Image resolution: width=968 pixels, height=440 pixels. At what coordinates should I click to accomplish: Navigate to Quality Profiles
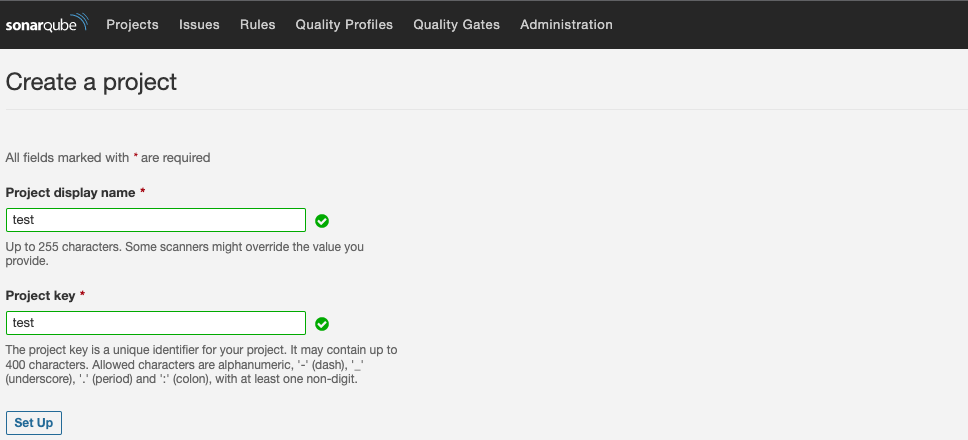pyautogui.click(x=344, y=24)
